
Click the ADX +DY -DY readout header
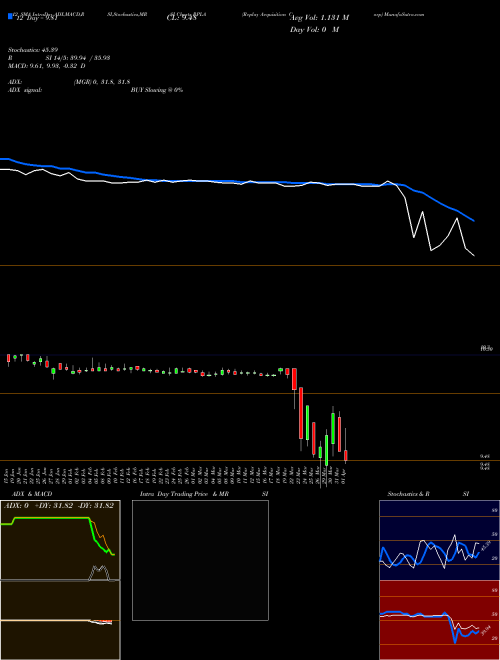coord(59,506)
